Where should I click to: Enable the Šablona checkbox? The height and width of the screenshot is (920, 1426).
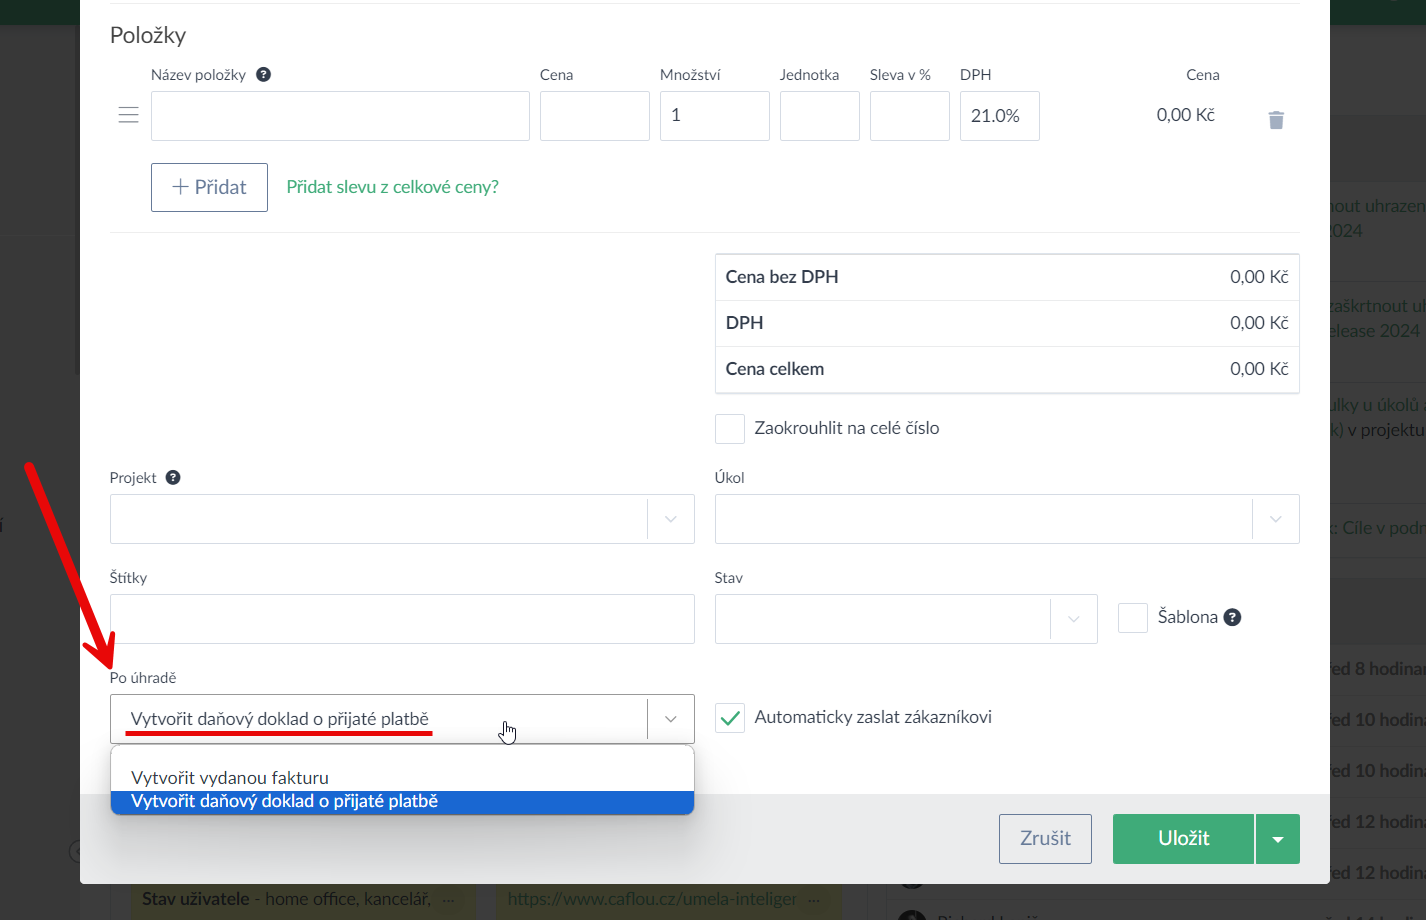point(1132,618)
